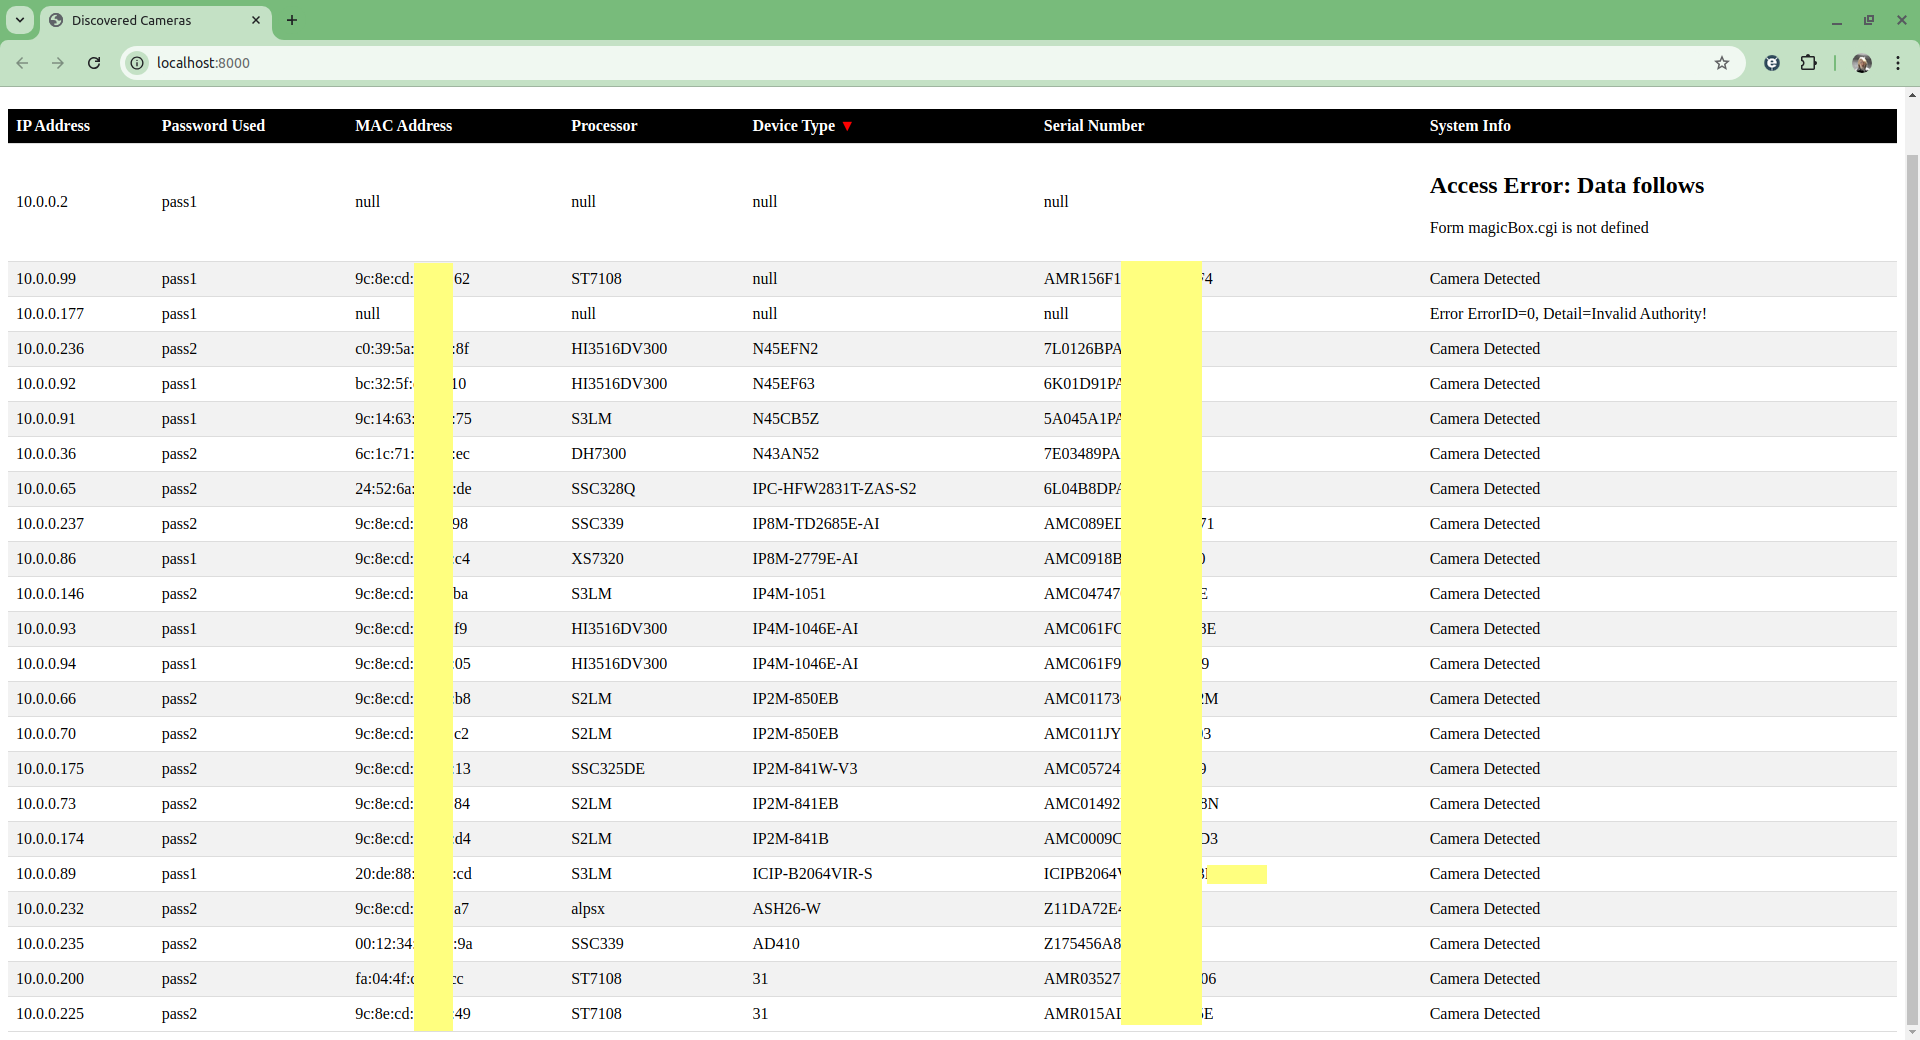Click processor cell SSC328Q
The height and width of the screenshot is (1040, 1920).
[x=603, y=489]
